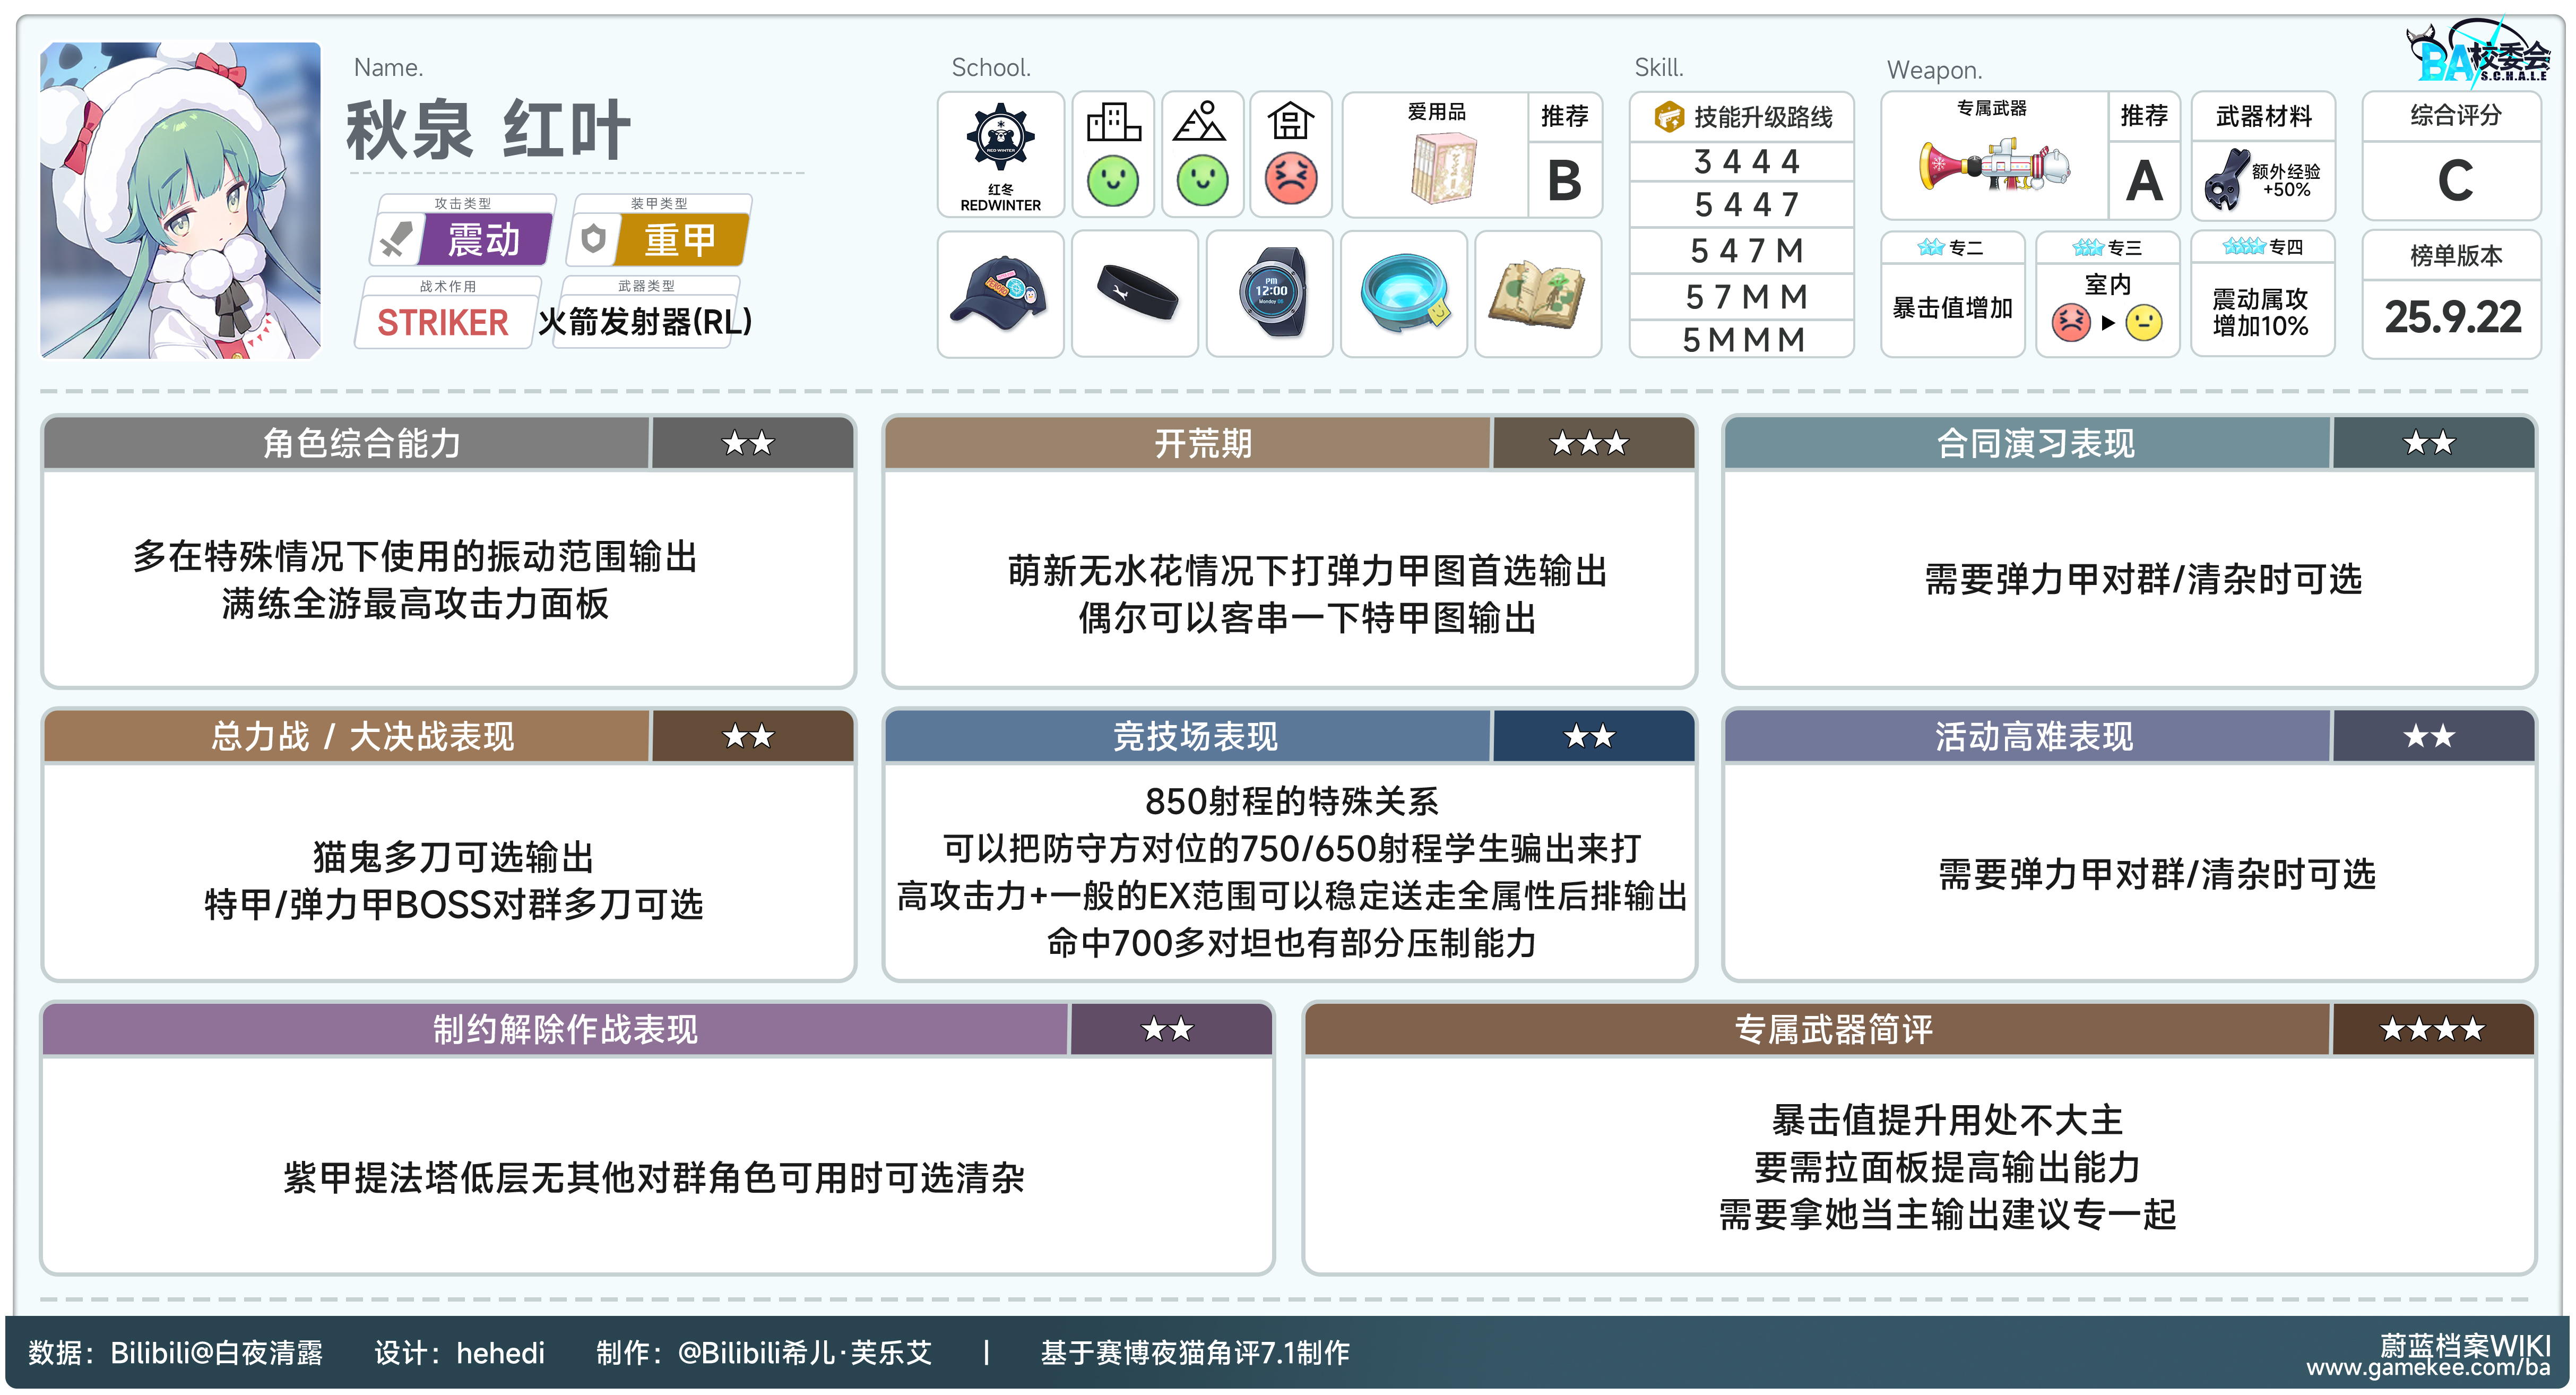Click the STRIKER role label
Screen dimensions: 2576x1395
coord(442,322)
